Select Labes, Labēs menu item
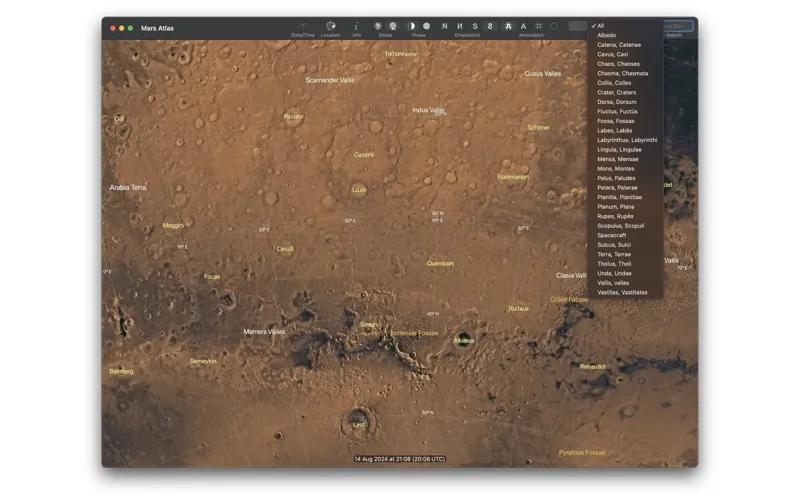This screenshot has width=800, height=500. point(626,131)
